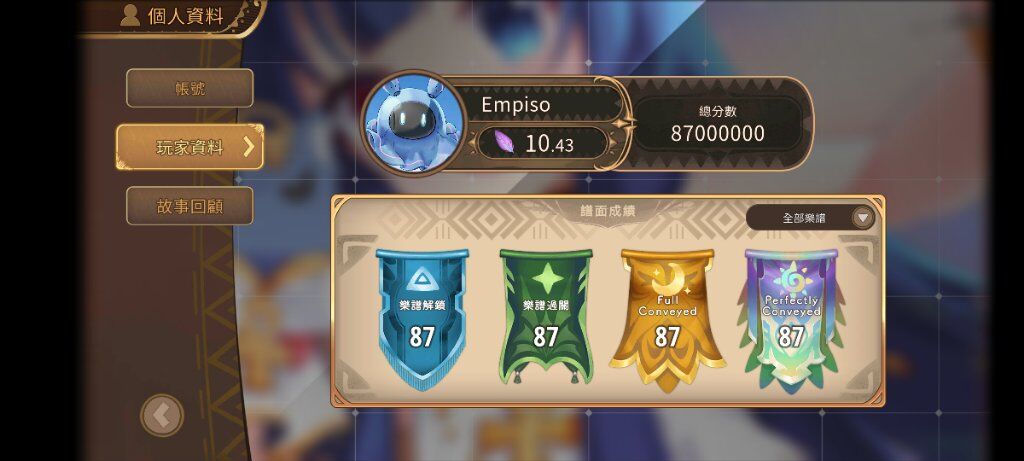Tap the purple crystal rating icon
Image resolution: width=1024 pixels, height=461 pixels.
click(504, 142)
